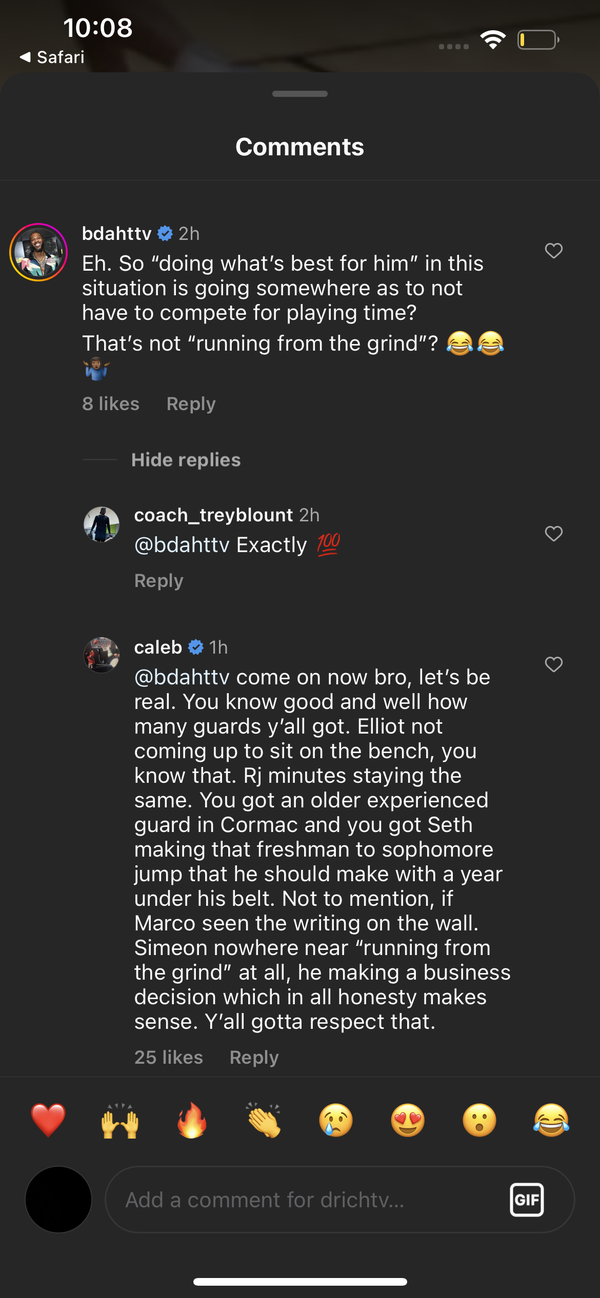Choose the clapping hands emoji
Screen dimensions: 600x1298
point(264,1120)
